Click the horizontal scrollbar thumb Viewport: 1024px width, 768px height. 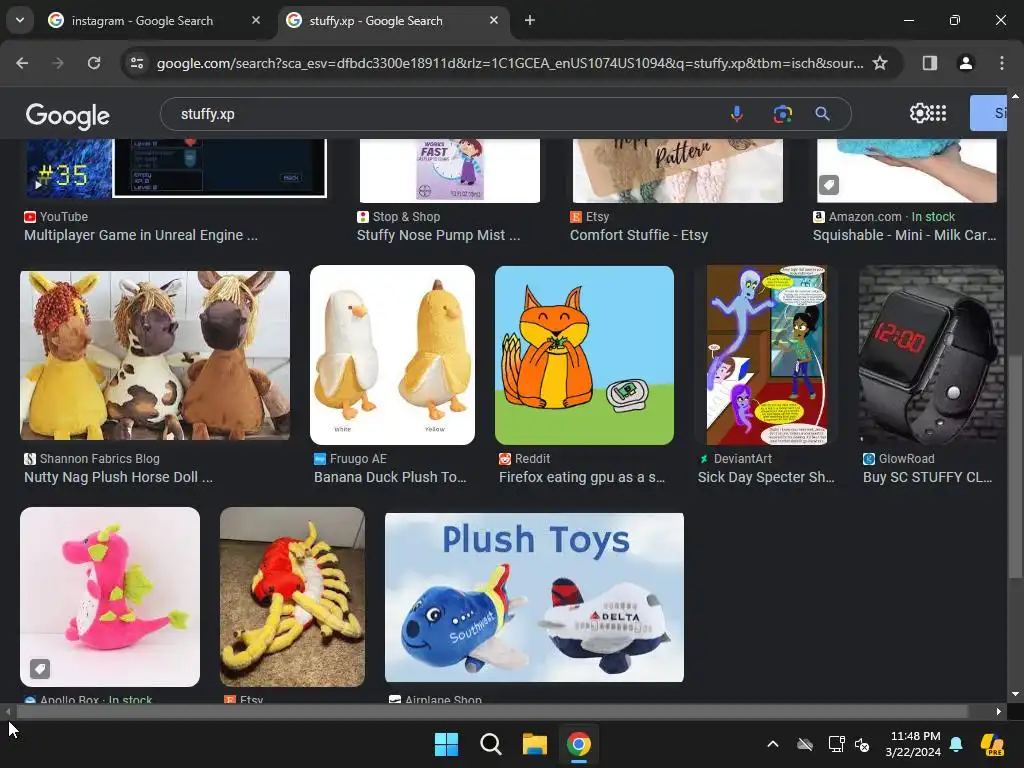(492, 711)
